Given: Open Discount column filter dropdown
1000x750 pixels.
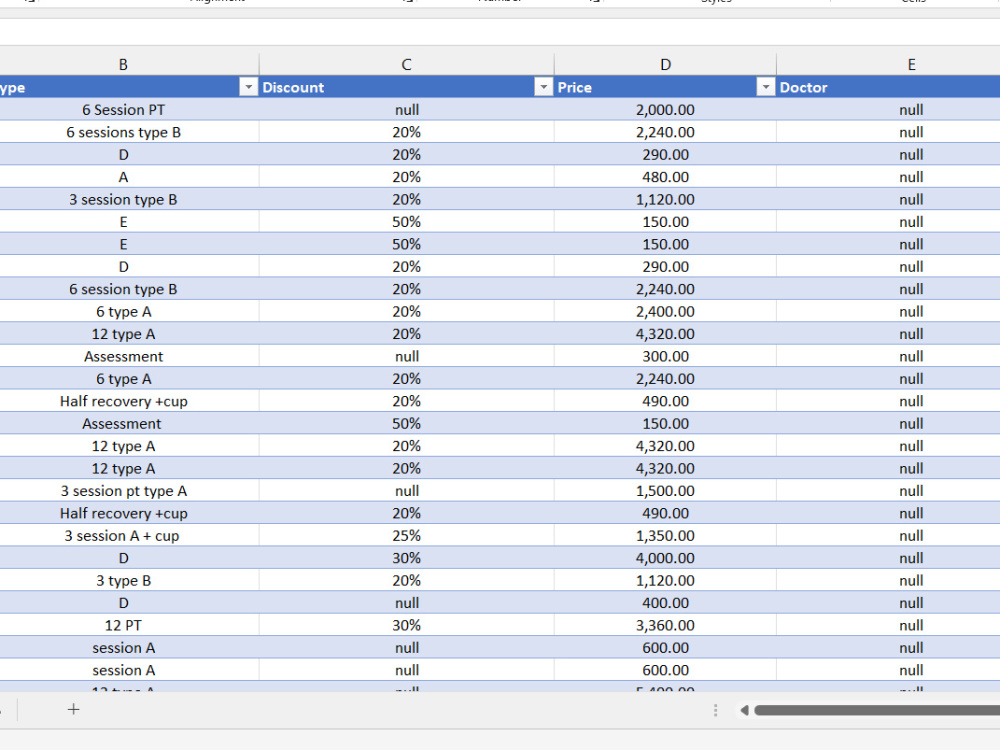Looking at the screenshot, I should [x=543, y=87].
